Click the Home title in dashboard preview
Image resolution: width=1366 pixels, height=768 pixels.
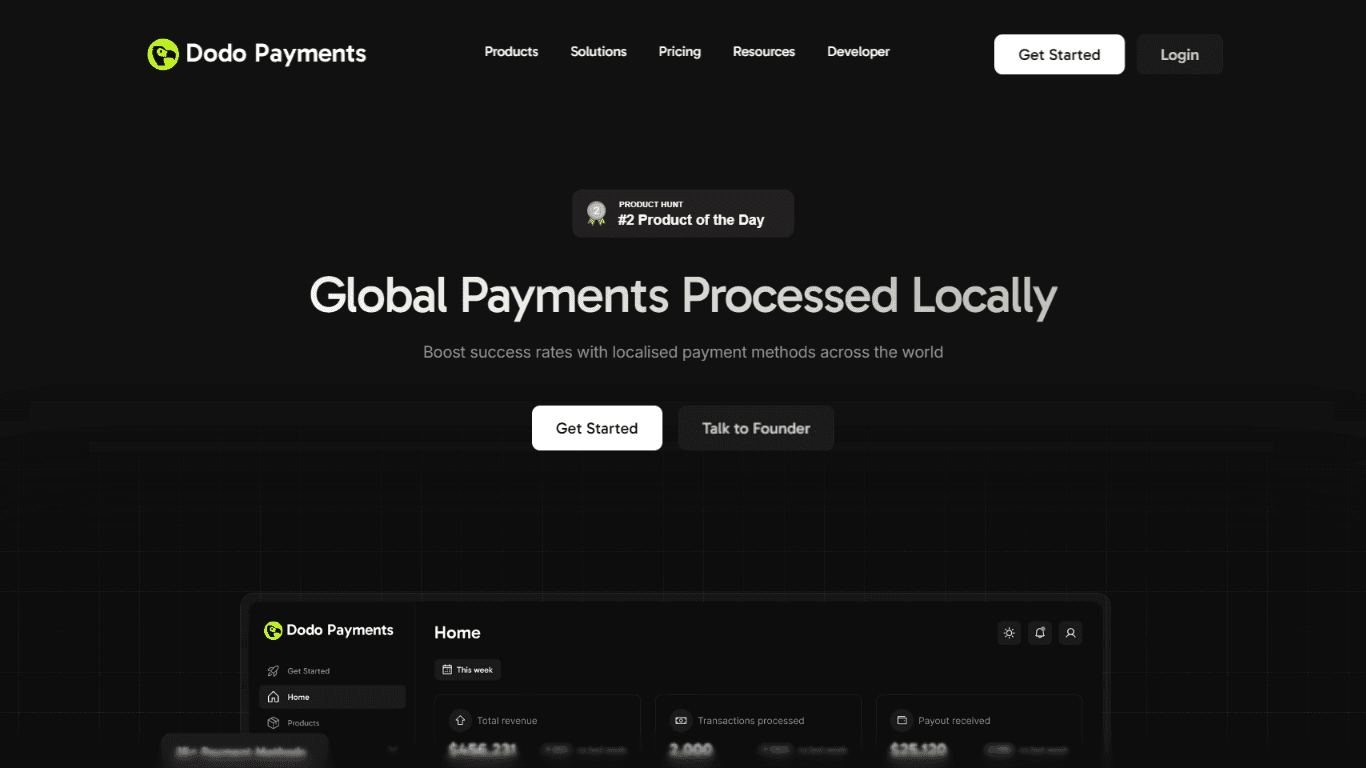(457, 633)
